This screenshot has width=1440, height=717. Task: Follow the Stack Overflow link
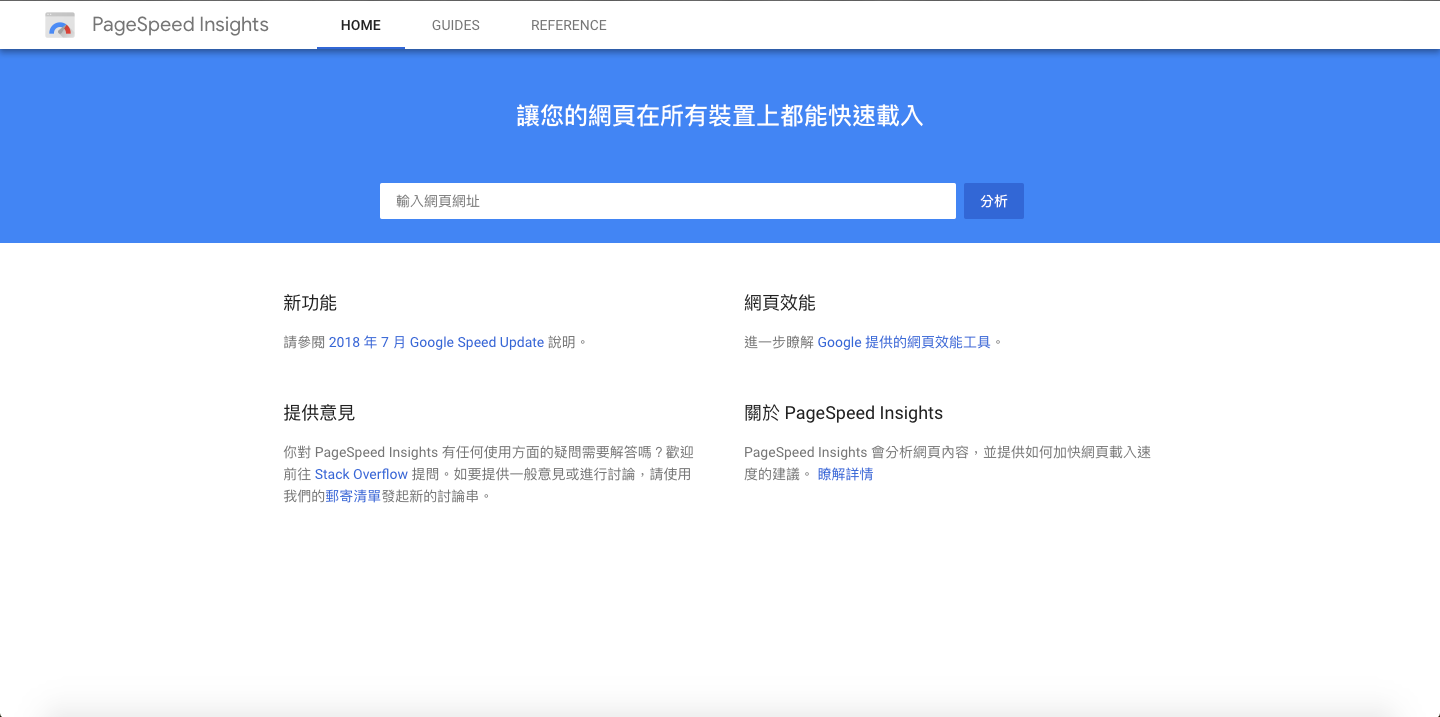tap(362, 474)
